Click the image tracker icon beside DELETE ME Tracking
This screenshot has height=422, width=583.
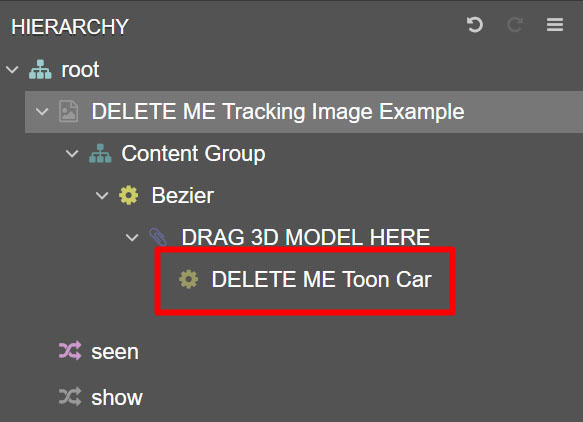pyautogui.click(x=69, y=111)
